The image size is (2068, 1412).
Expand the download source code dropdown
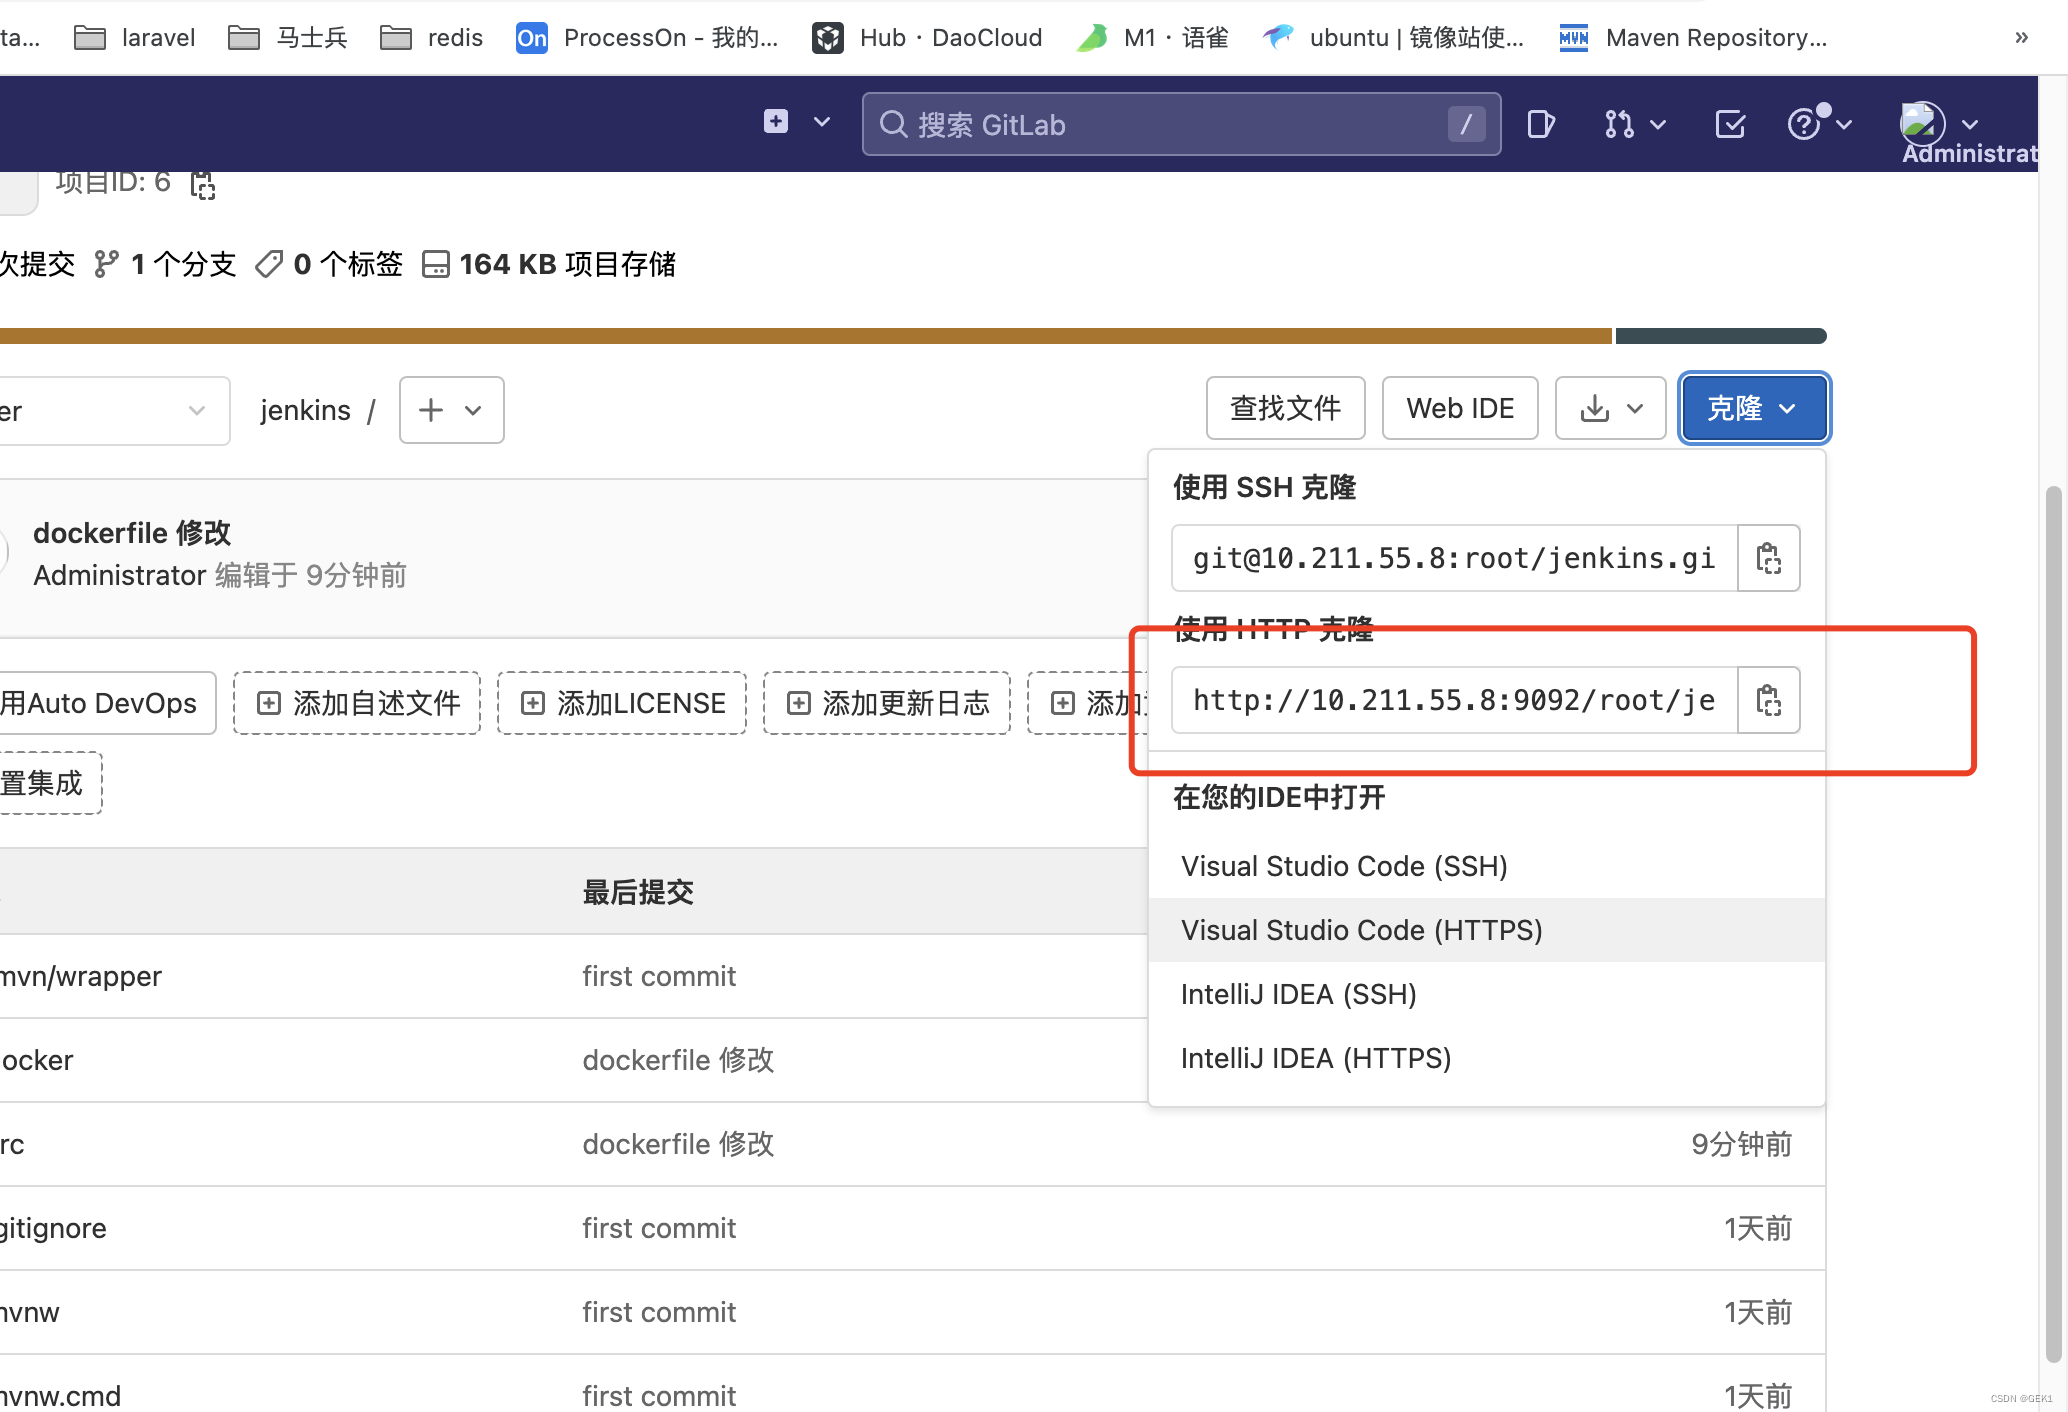1610,408
